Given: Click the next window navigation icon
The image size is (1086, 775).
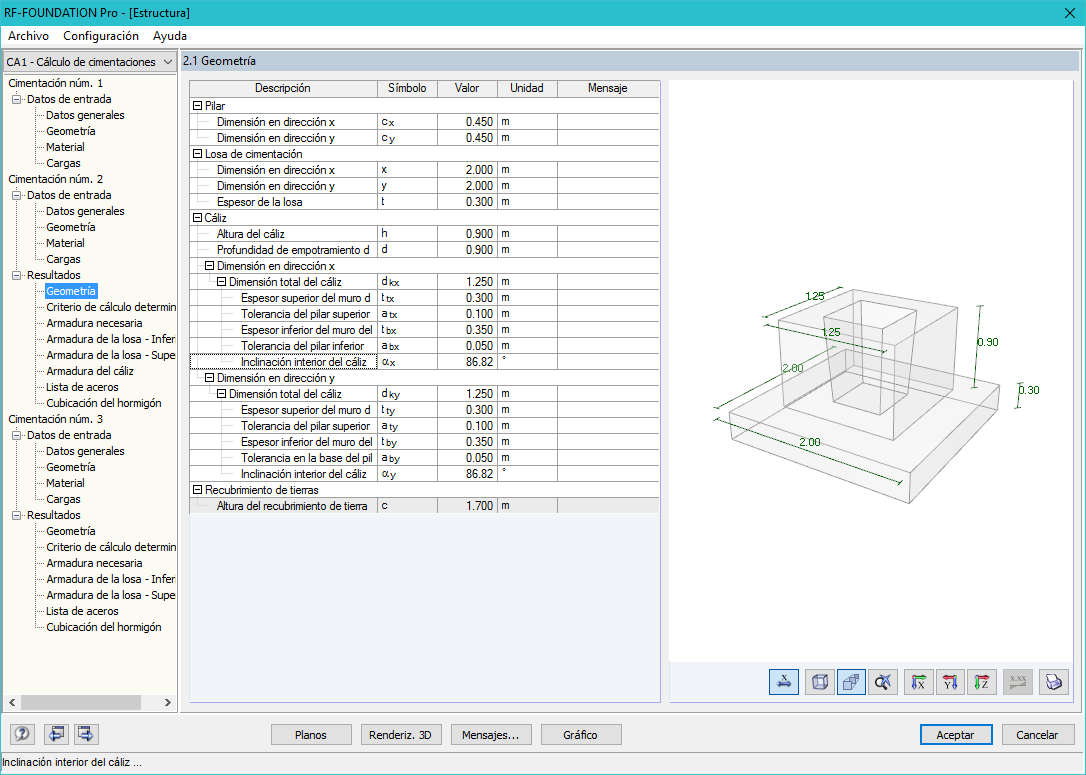Looking at the screenshot, I should pos(86,734).
